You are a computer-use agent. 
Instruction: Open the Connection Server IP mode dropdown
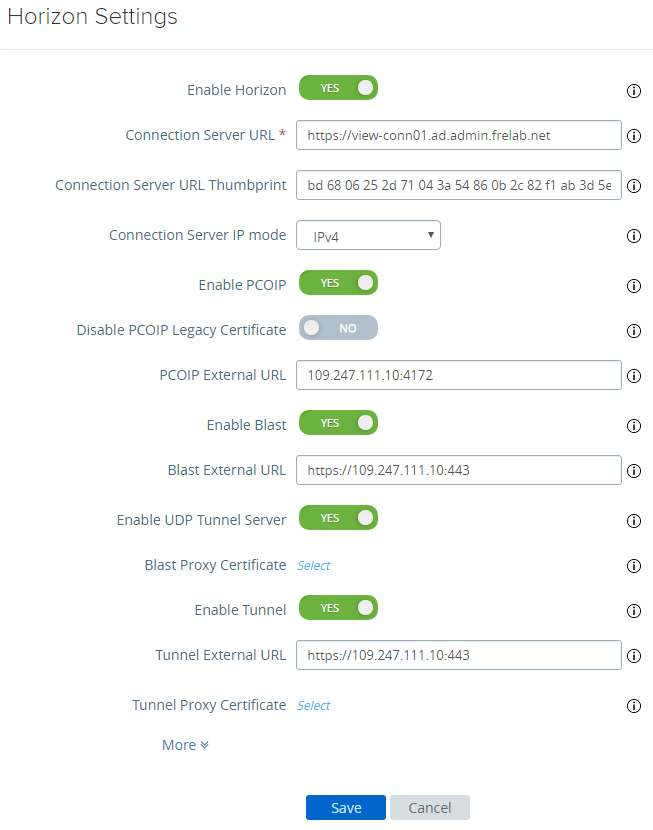pos(368,235)
